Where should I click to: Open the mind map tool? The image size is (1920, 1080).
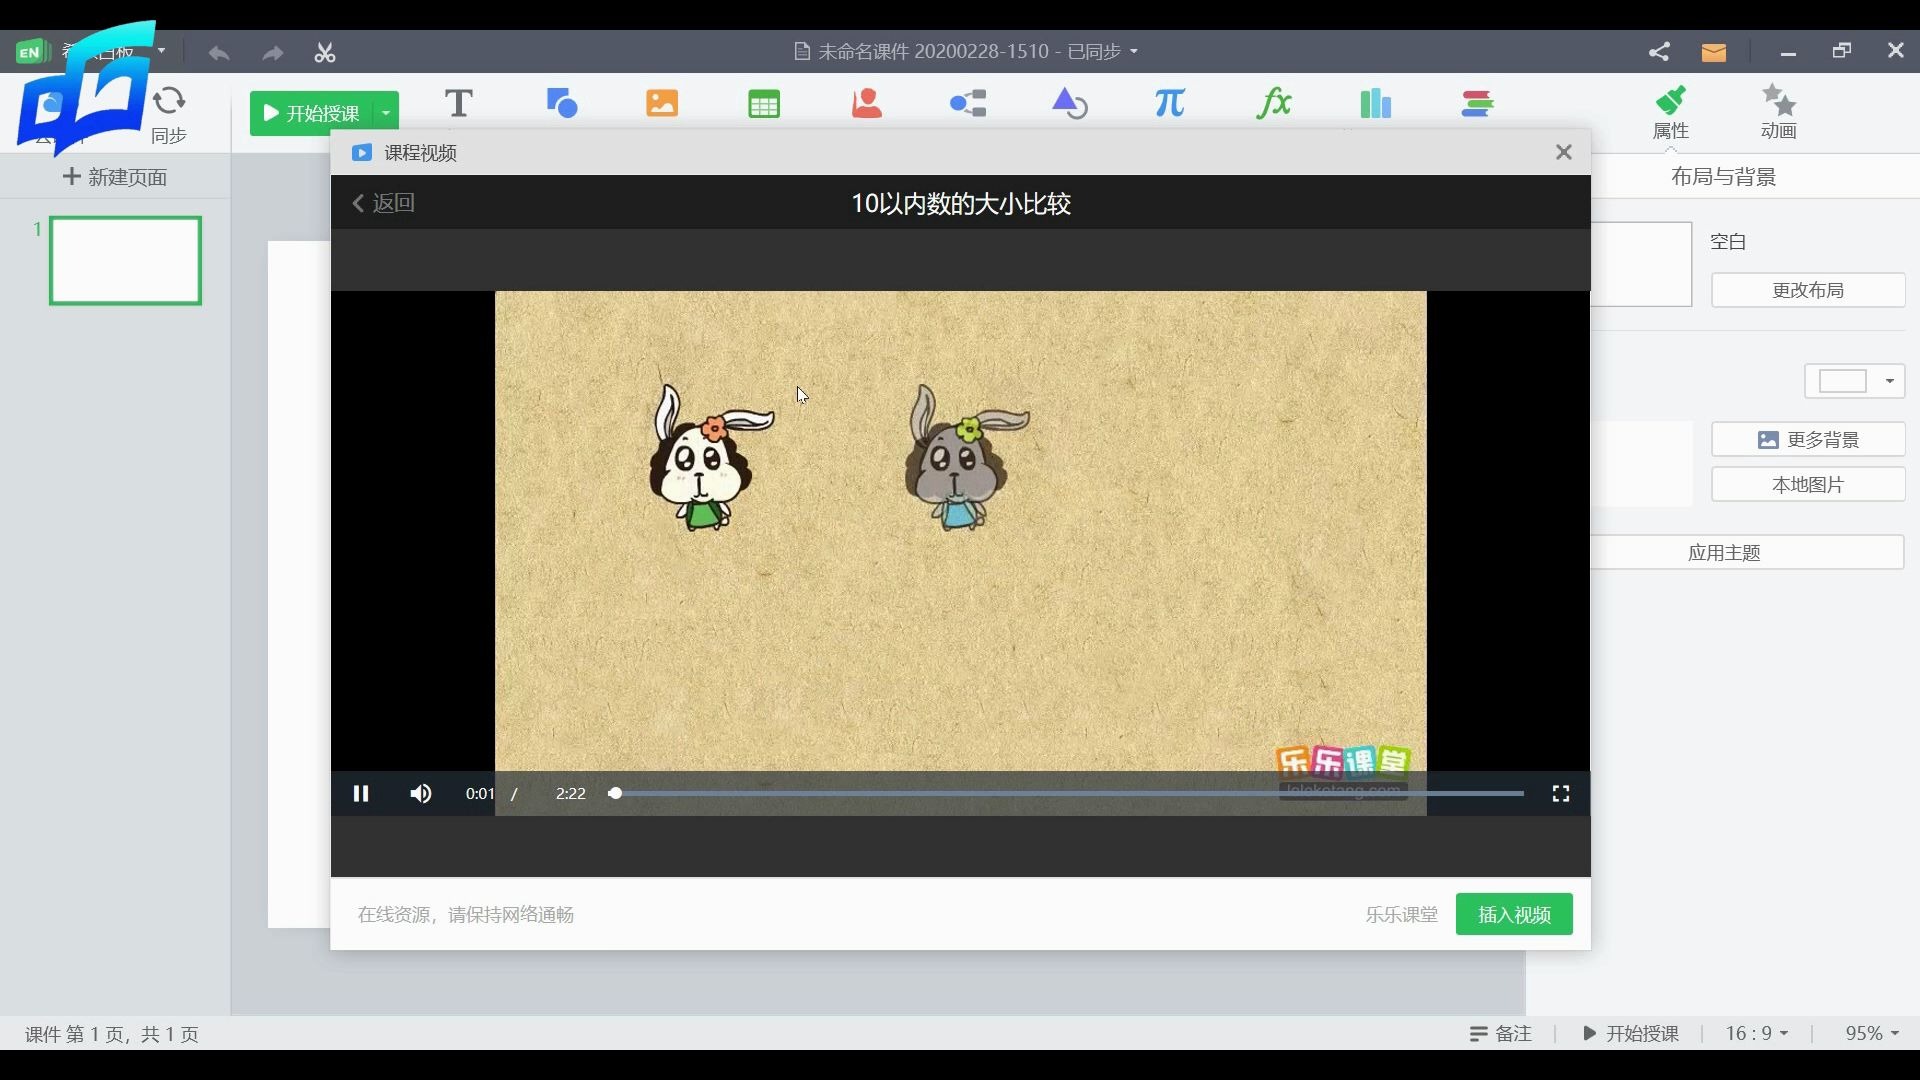[x=968, y=103]
